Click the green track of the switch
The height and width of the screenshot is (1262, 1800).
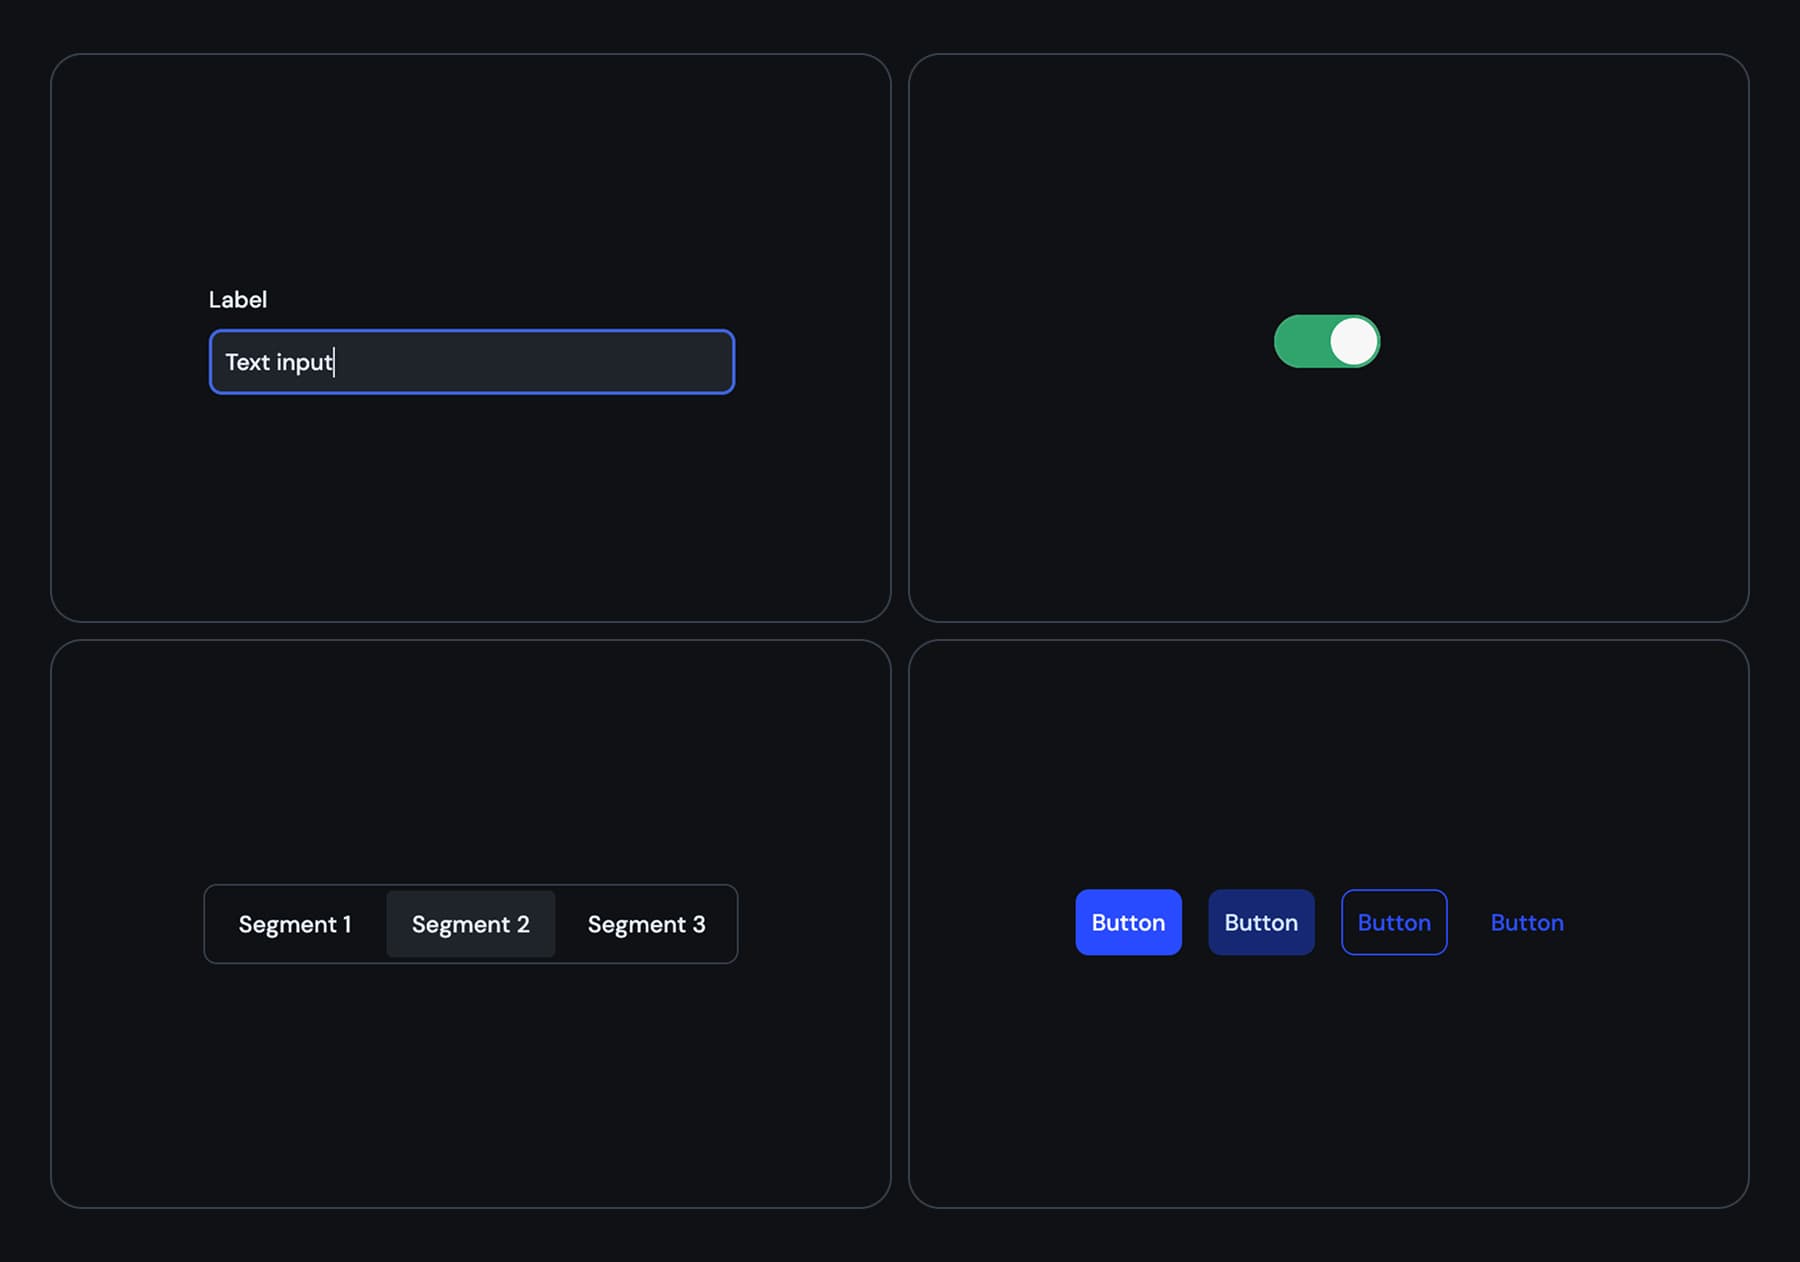[x=1300, y=340]
